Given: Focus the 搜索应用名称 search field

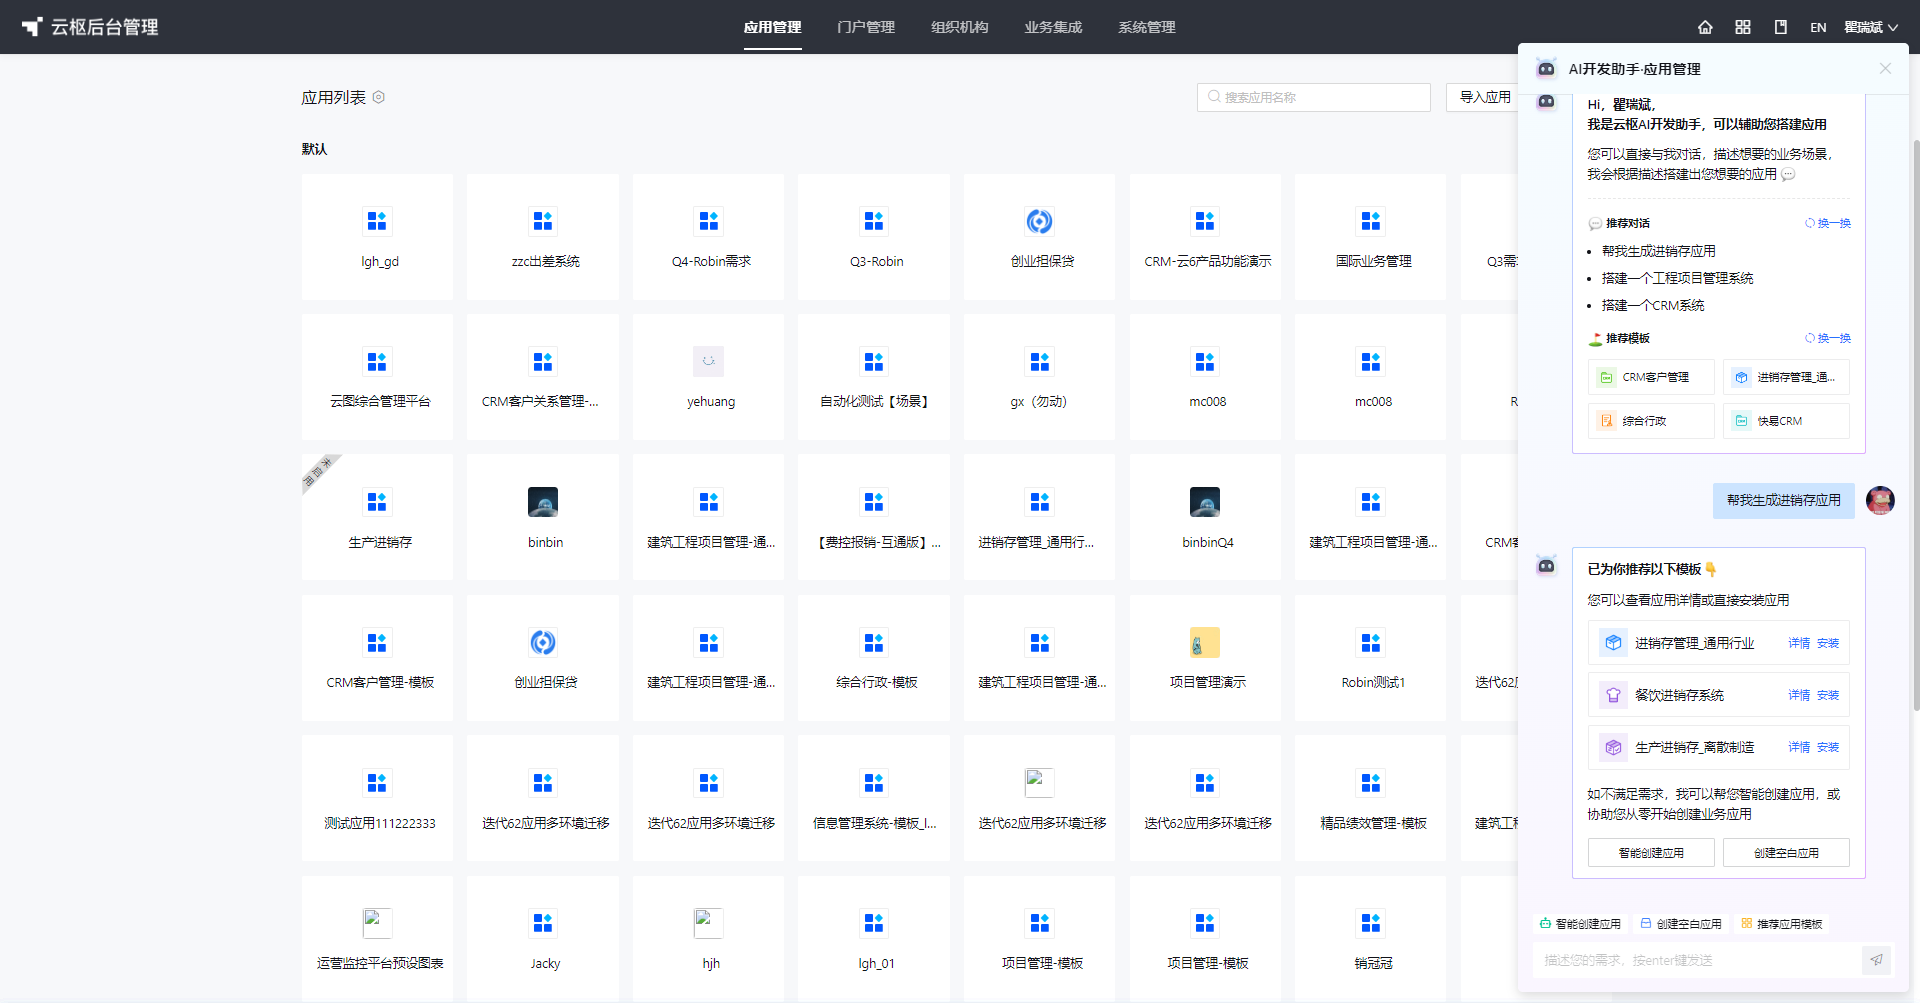Looking at the screenshot, I should click(1314, 97).
